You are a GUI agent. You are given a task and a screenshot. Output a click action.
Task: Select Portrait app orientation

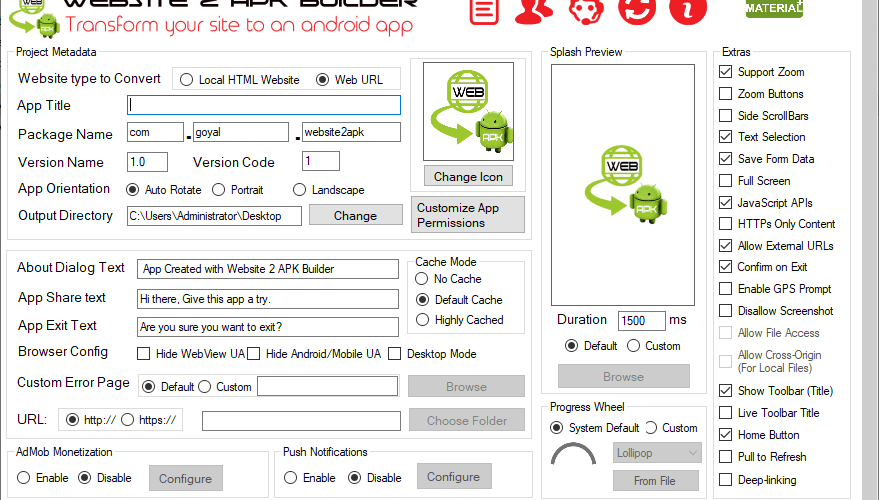pyautogui.click(x=219, y=190)
